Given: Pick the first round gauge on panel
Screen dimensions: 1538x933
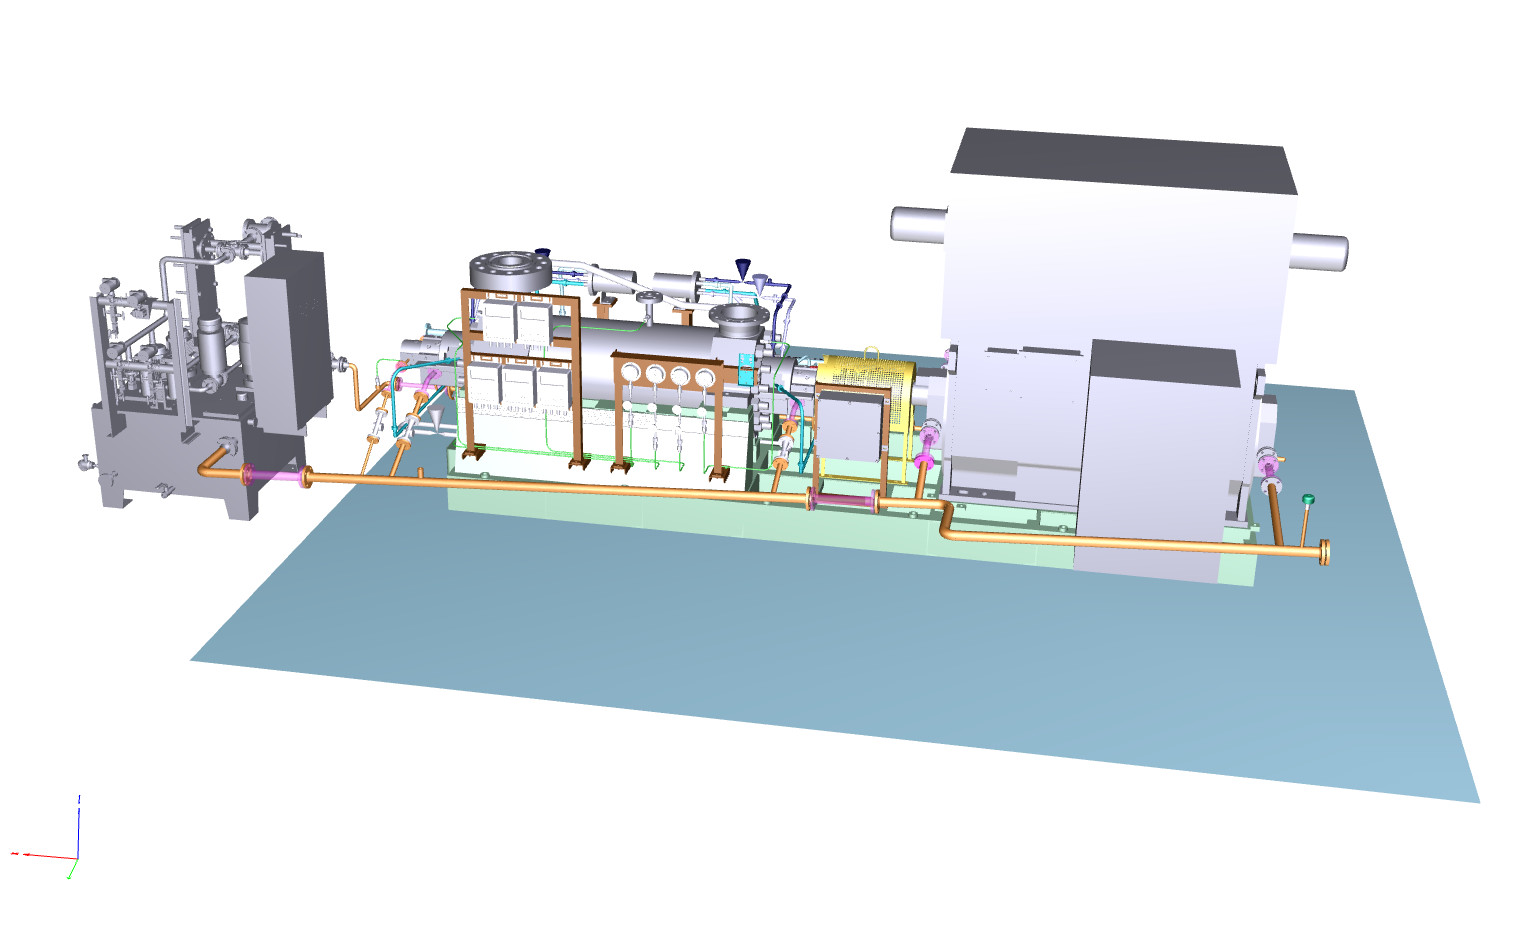Looking at the screenshot, I should tap(630, 373).
